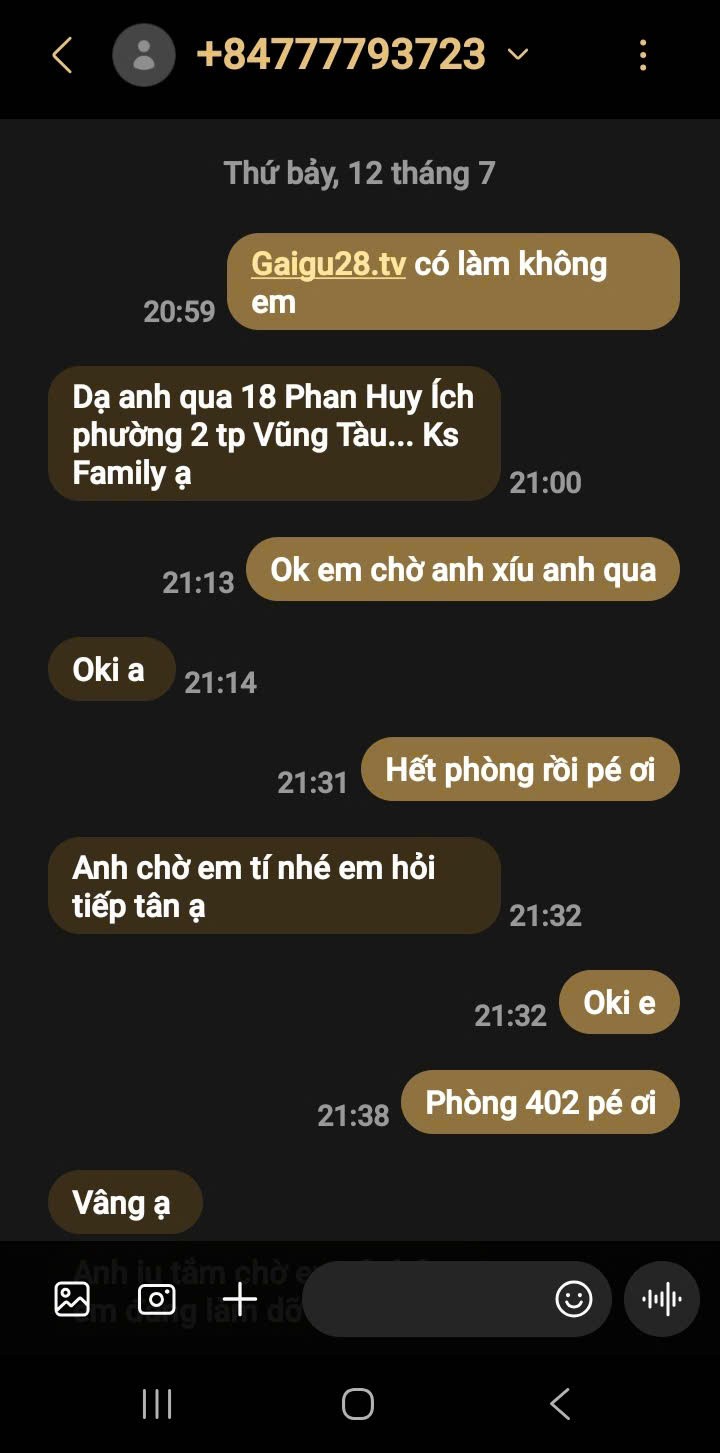Open the contact avatar profile picture

(144, 55)
